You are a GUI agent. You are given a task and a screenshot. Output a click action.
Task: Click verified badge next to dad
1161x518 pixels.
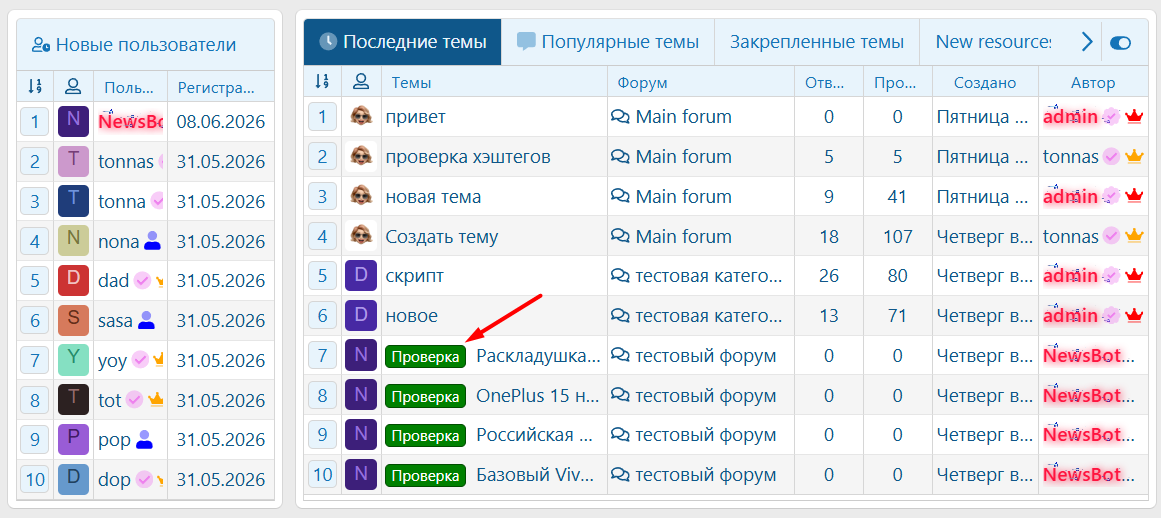coord(142,280)
